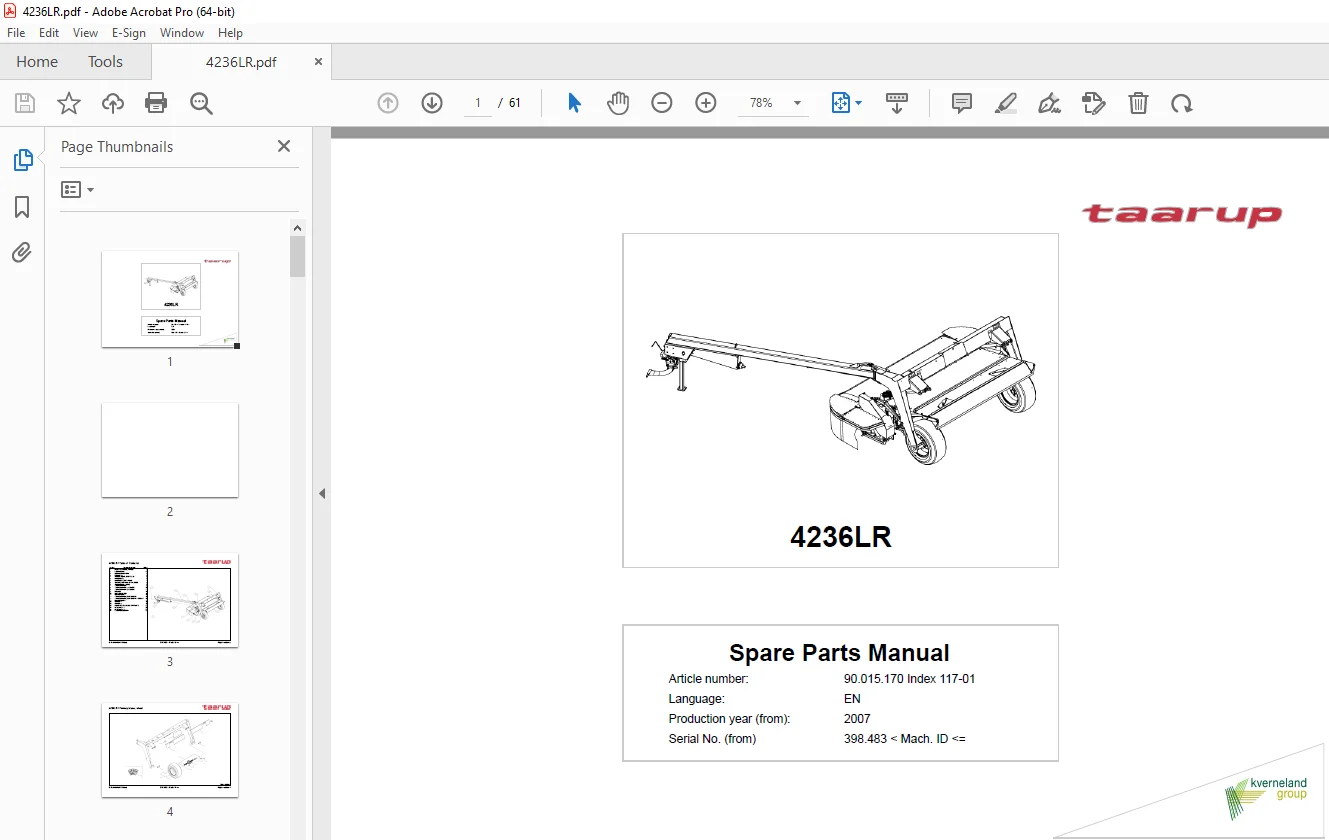The height and width of the screenshot is (840, 1329).
Task: Switch to the Tools tab
Action: tap(105, 62)
